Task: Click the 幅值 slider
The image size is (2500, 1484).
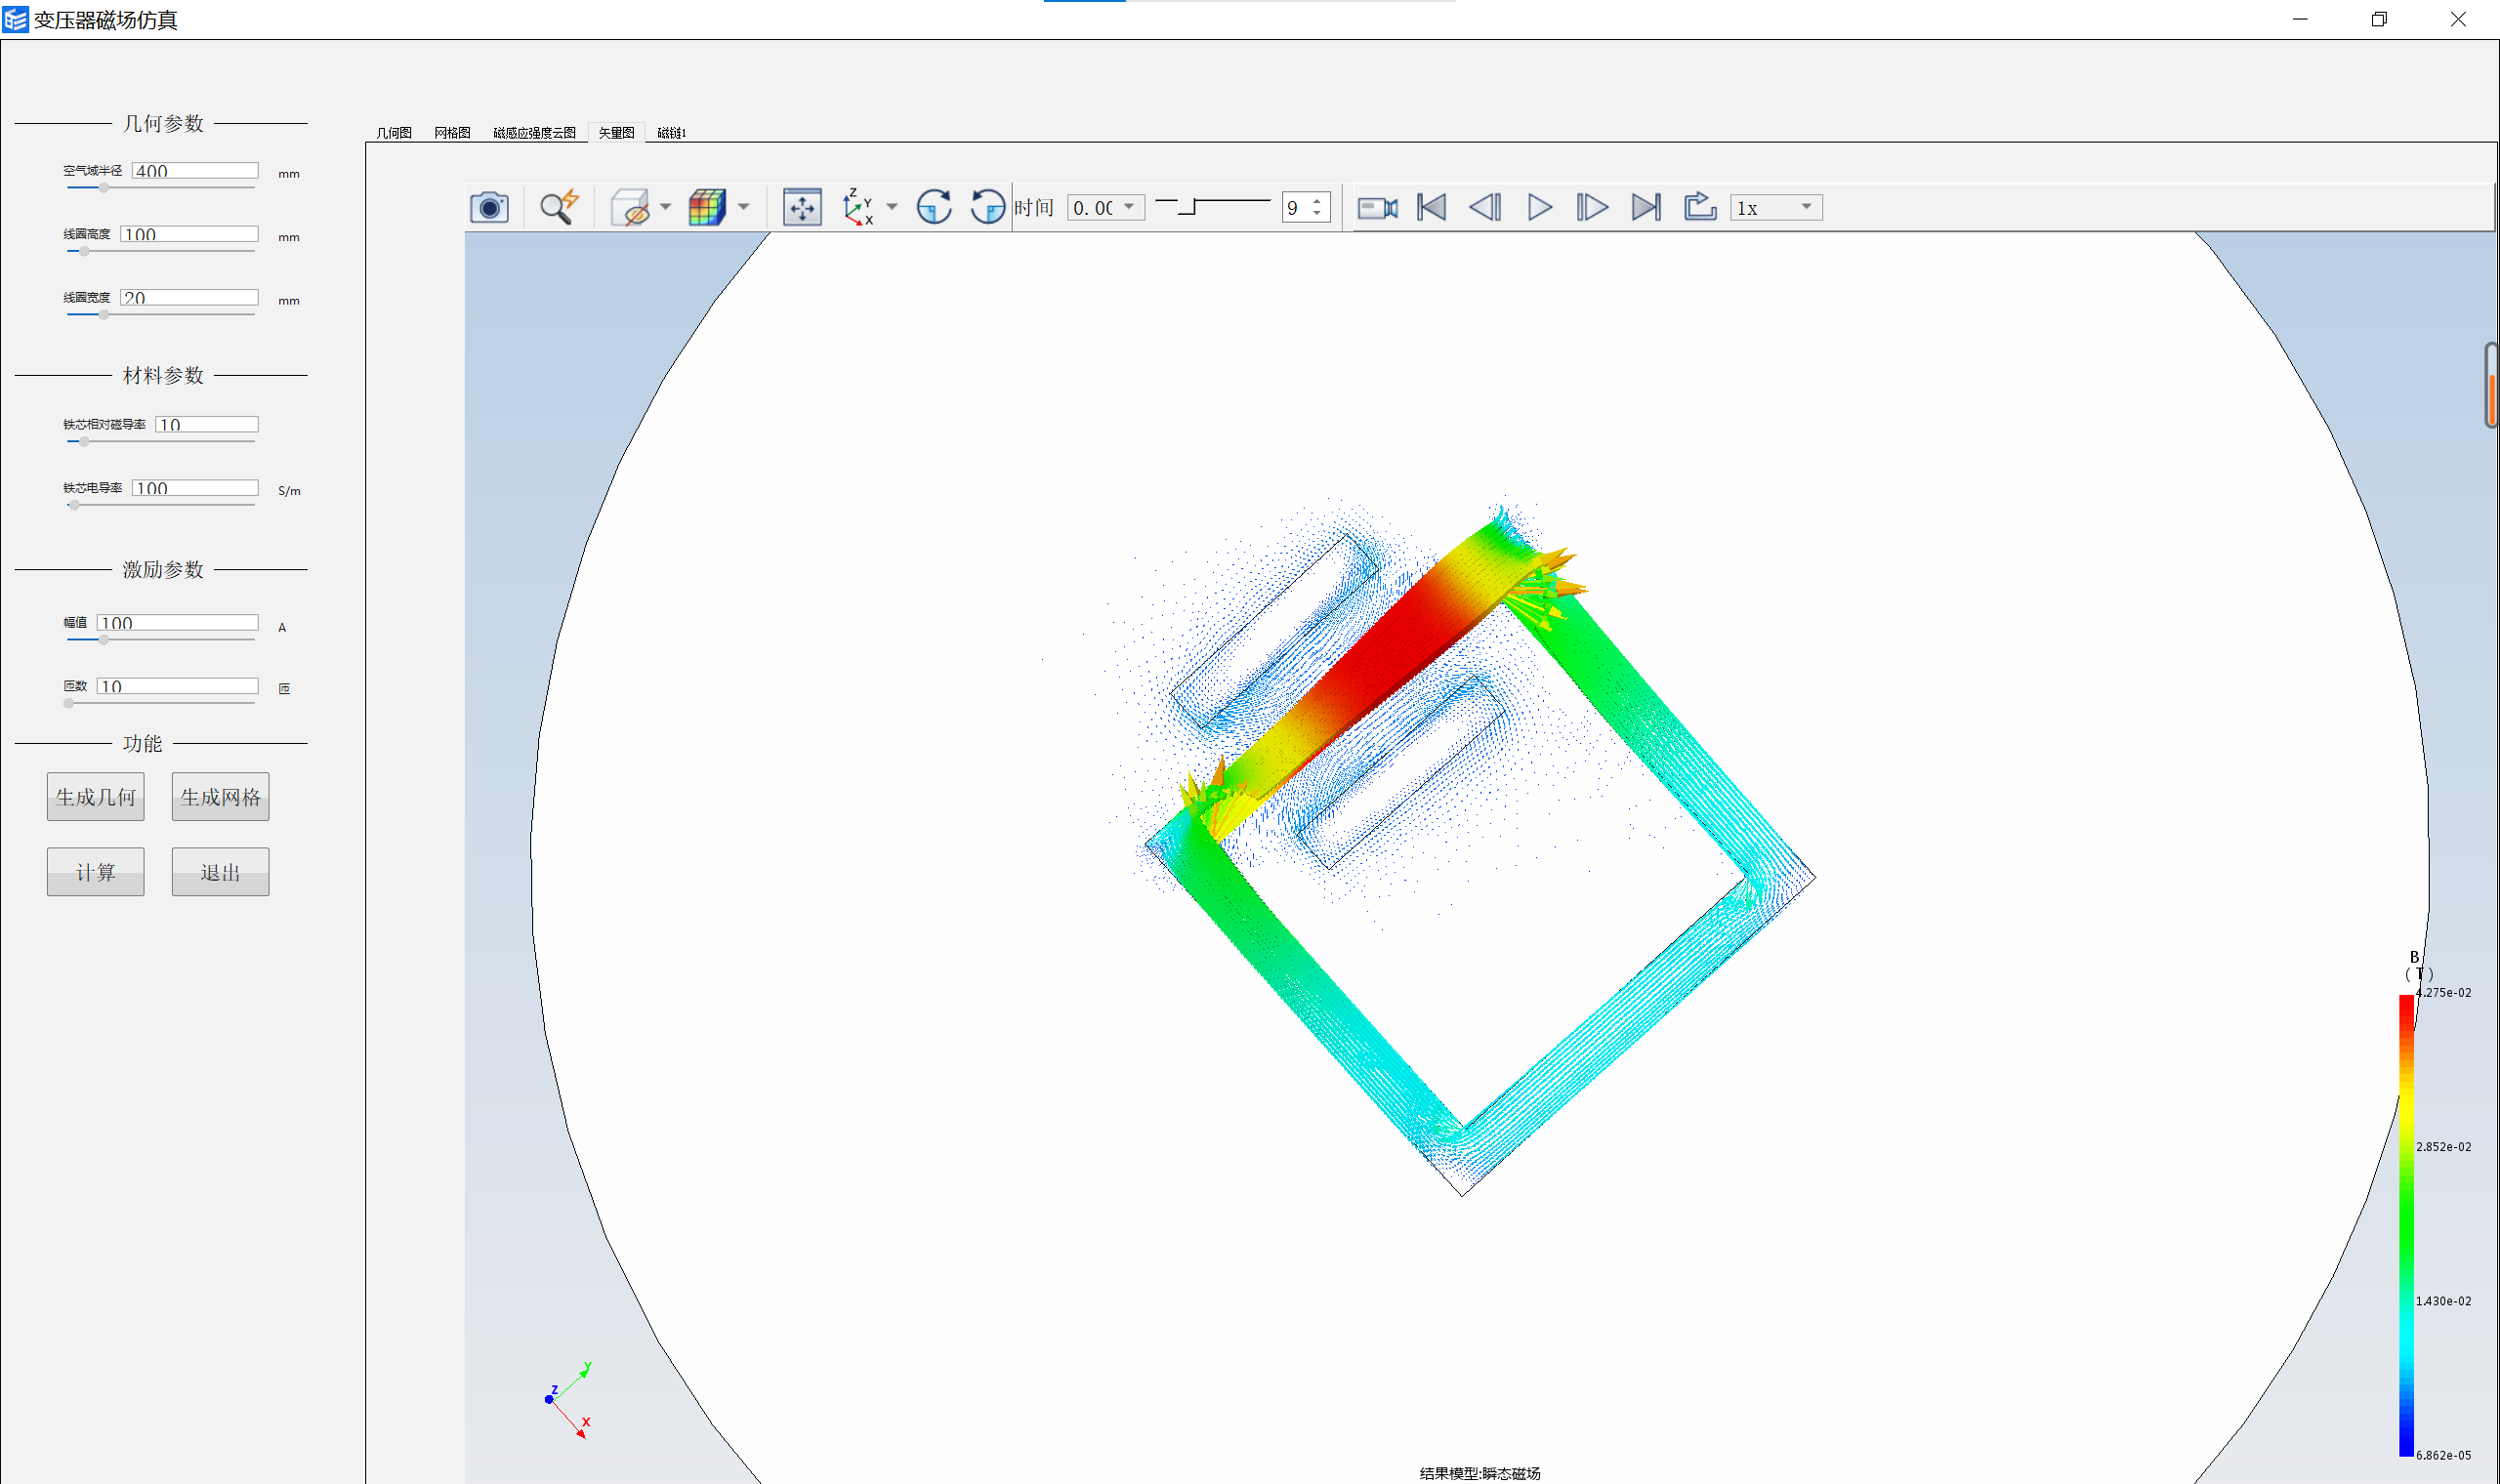Action: pyautogui.click(x=160, y=640)
